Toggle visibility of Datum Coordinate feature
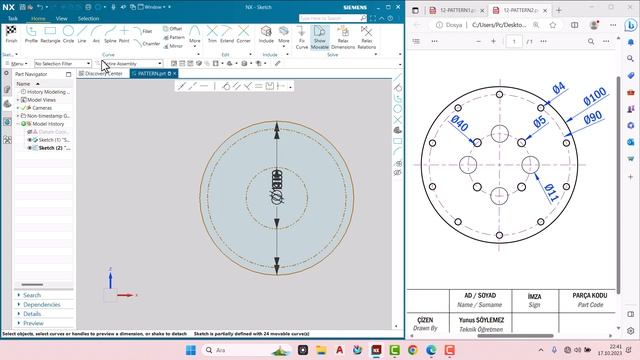 pos(29,132)
